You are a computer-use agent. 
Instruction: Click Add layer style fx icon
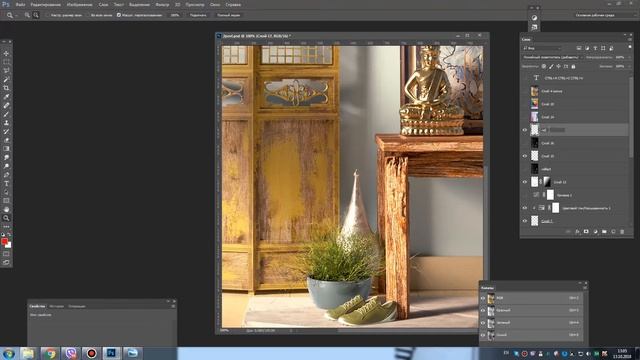577,231
